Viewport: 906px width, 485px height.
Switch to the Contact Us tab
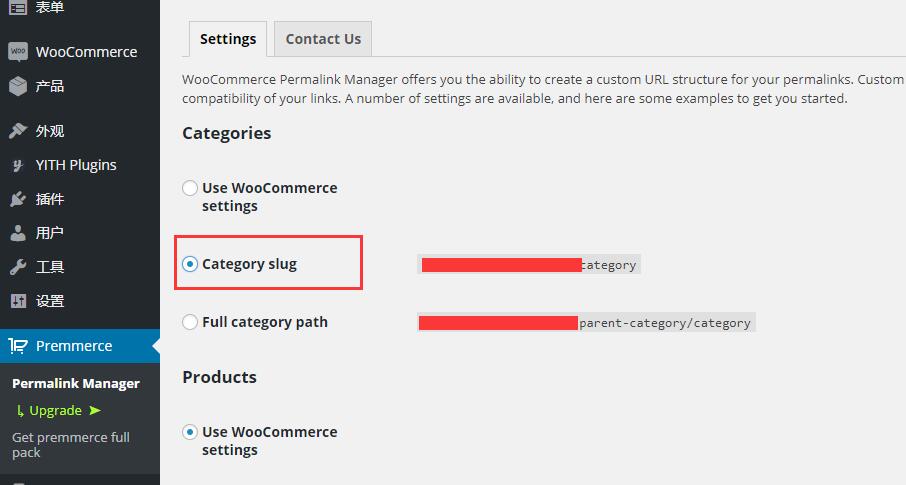323,39
